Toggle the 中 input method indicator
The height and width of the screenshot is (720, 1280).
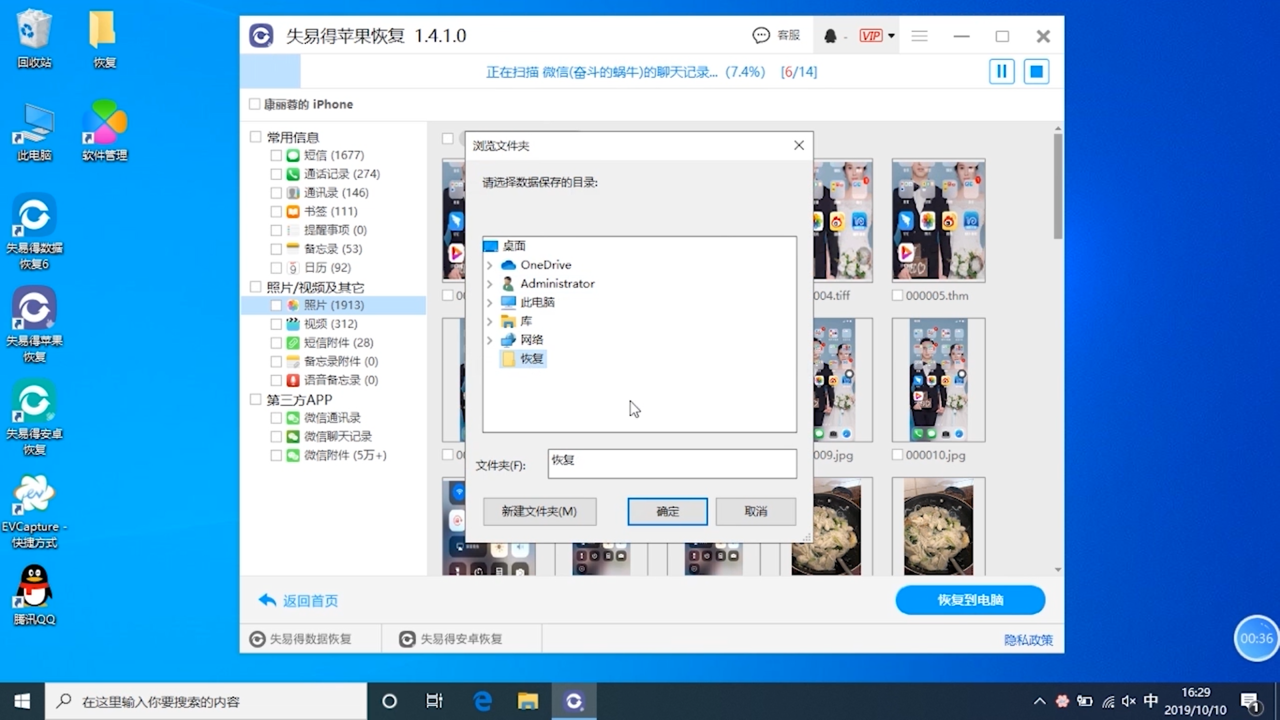1151,701
